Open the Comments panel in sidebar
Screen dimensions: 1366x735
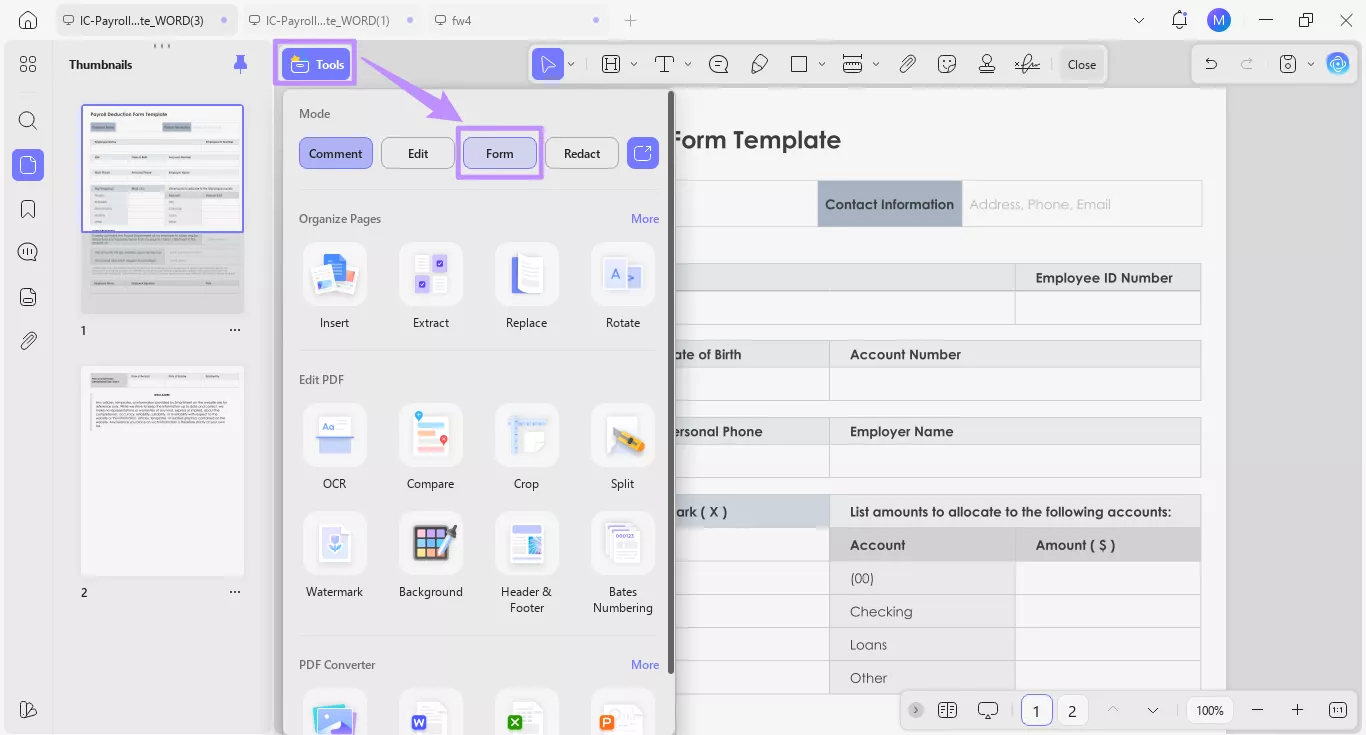coord(27,251)
